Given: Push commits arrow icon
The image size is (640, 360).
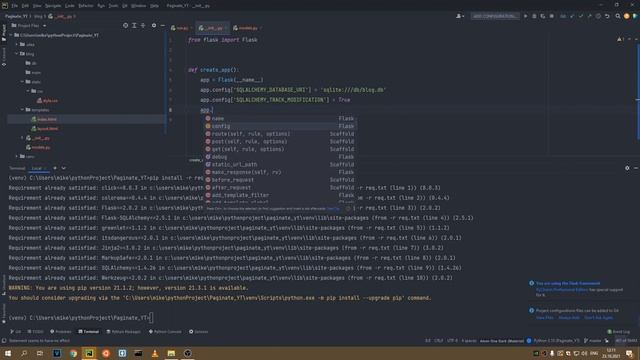Looking at the screenshot, I should click(589, 16).
